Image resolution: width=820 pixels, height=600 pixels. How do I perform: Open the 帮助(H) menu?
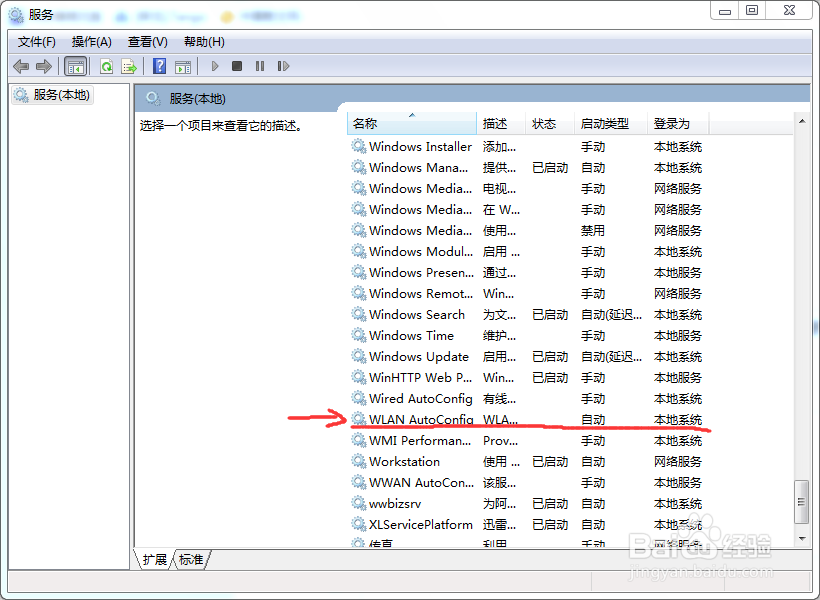[x=204, y=42]
